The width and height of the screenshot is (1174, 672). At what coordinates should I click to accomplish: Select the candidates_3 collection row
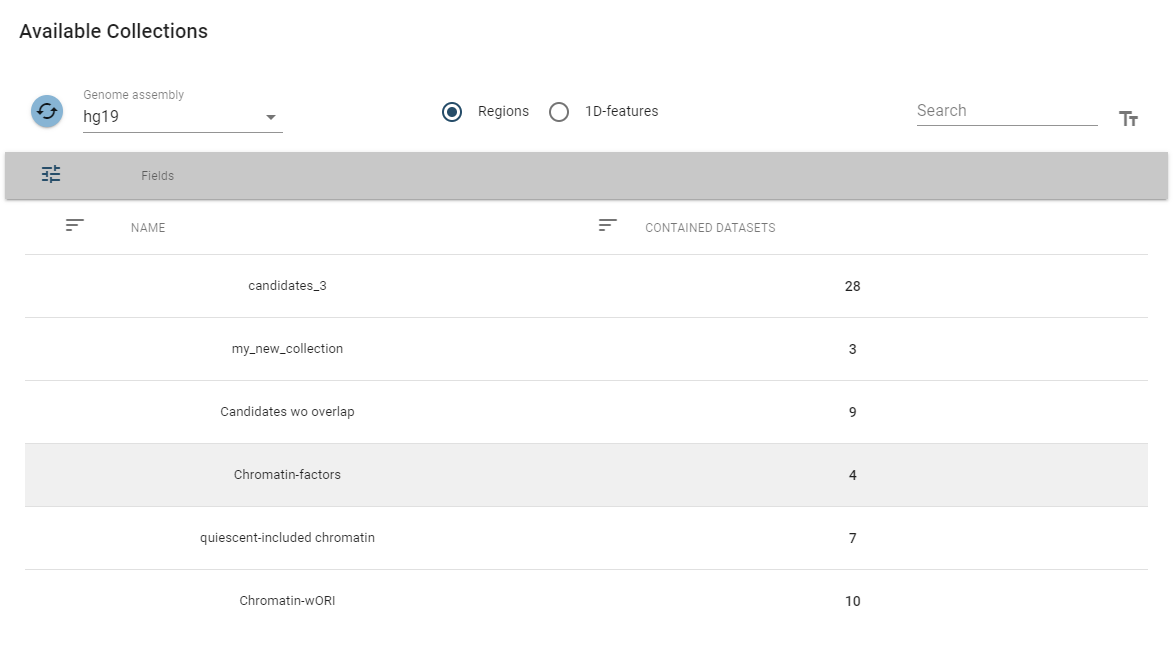287,286
